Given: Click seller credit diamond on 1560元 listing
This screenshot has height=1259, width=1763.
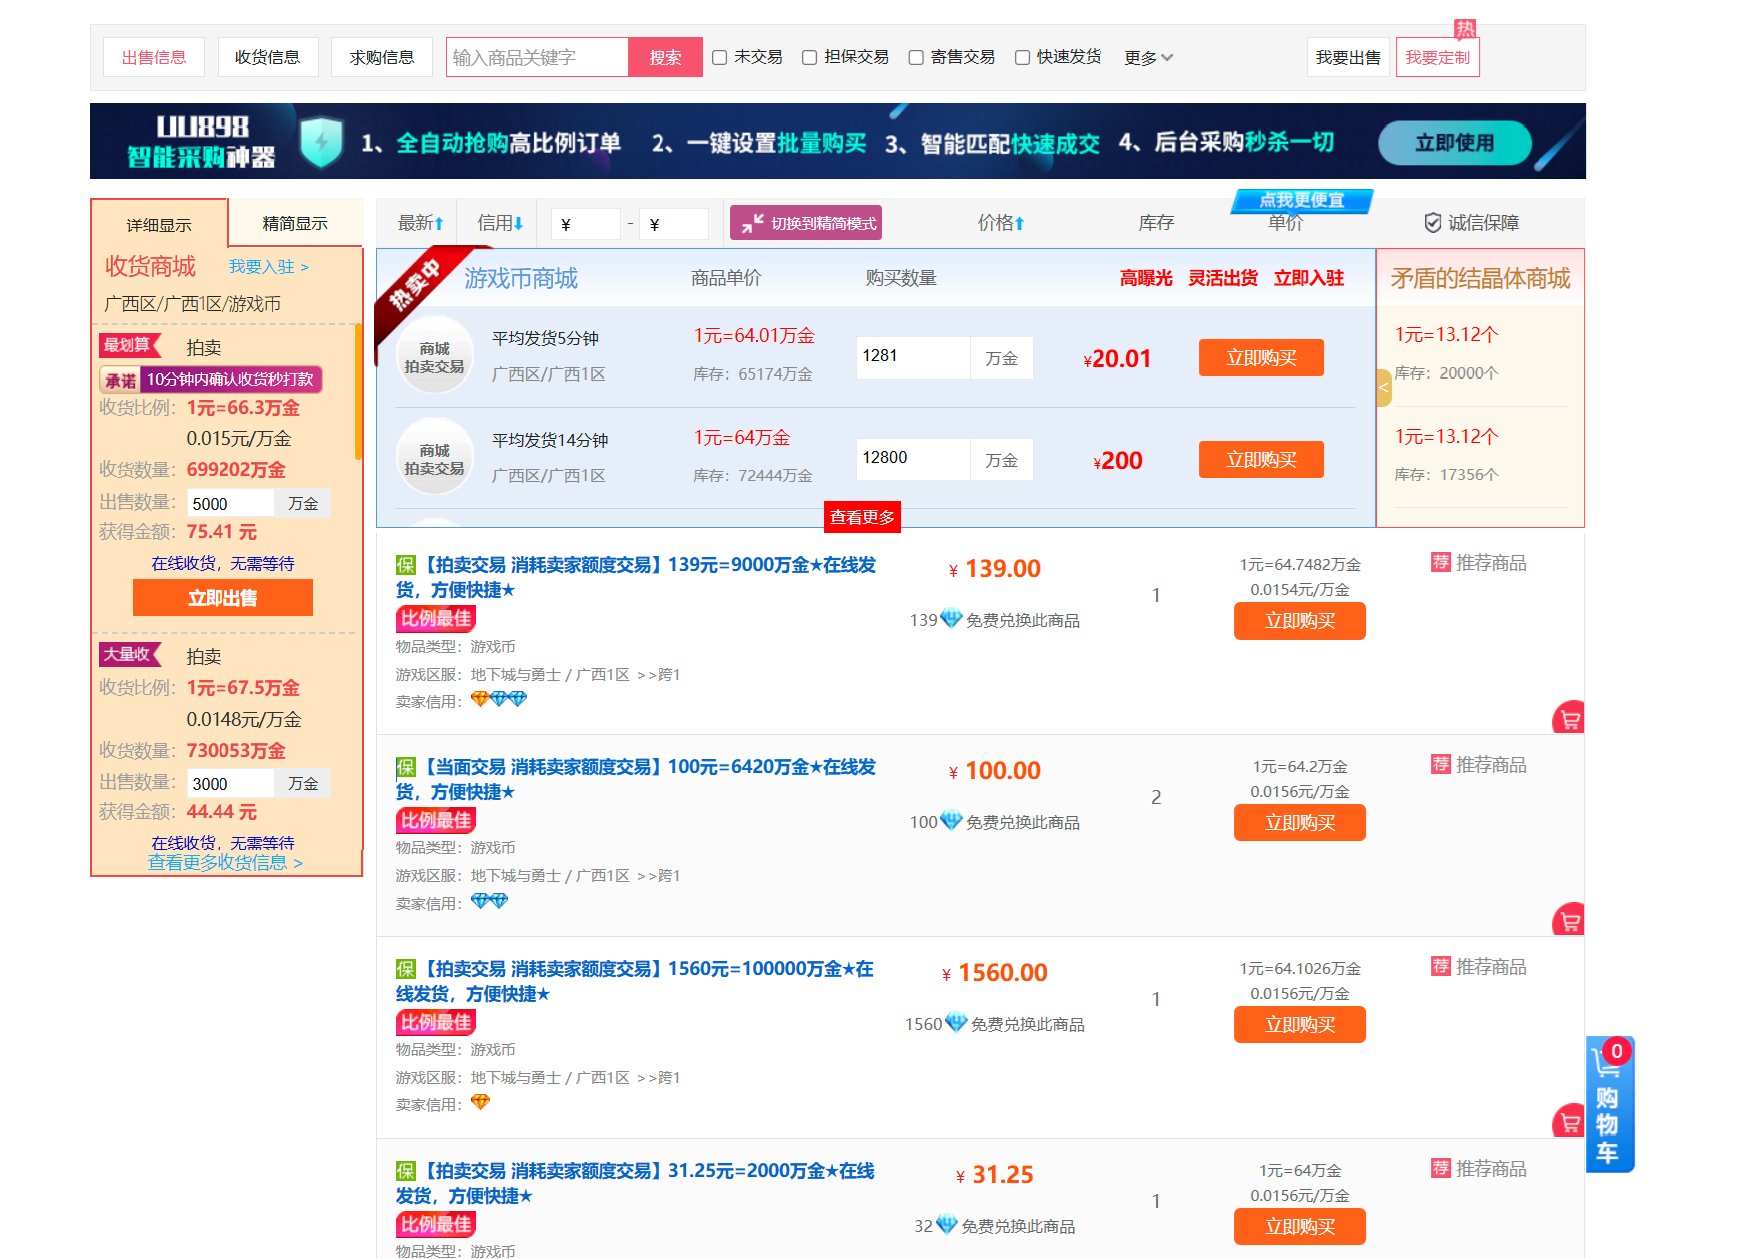Looking at the screenshot, I should [x=480, y=1102].
